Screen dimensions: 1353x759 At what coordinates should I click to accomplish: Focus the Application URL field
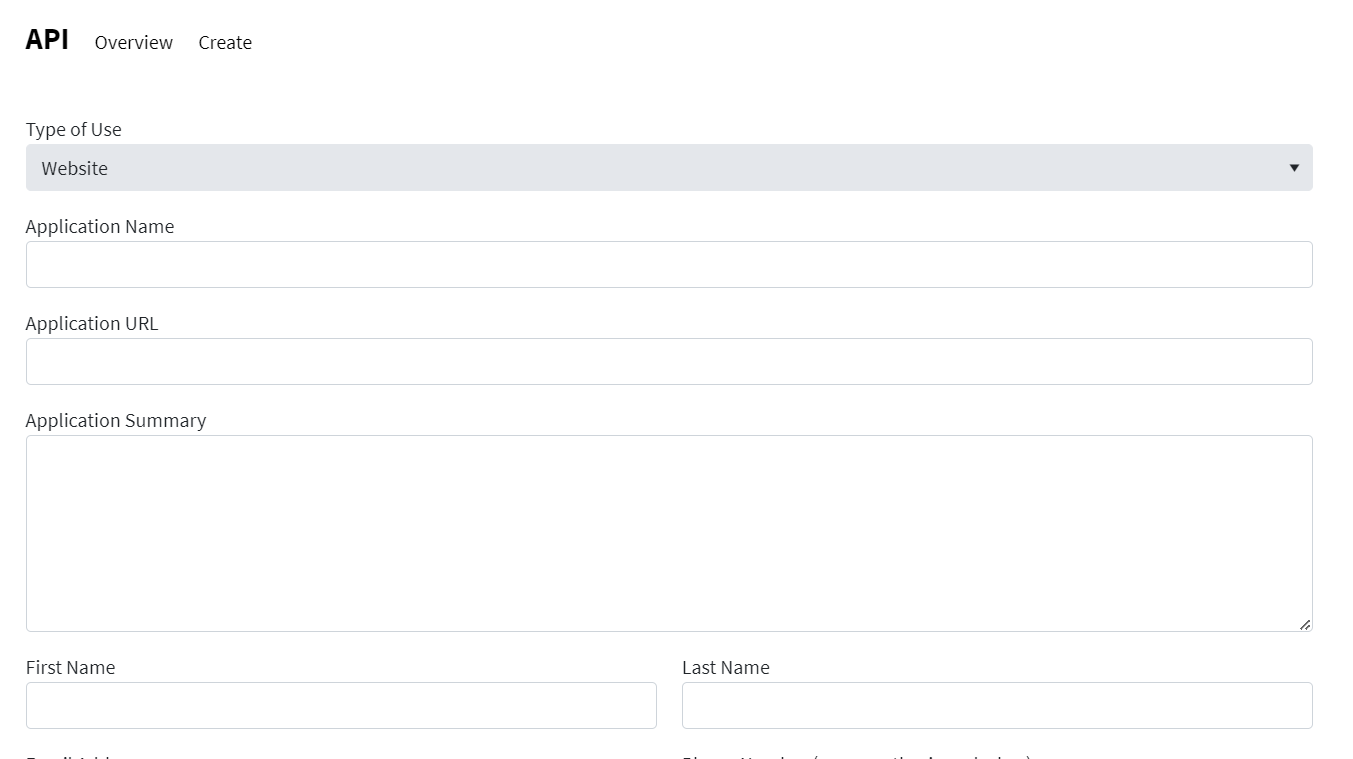pyautogui.click(x=669, y=362)
